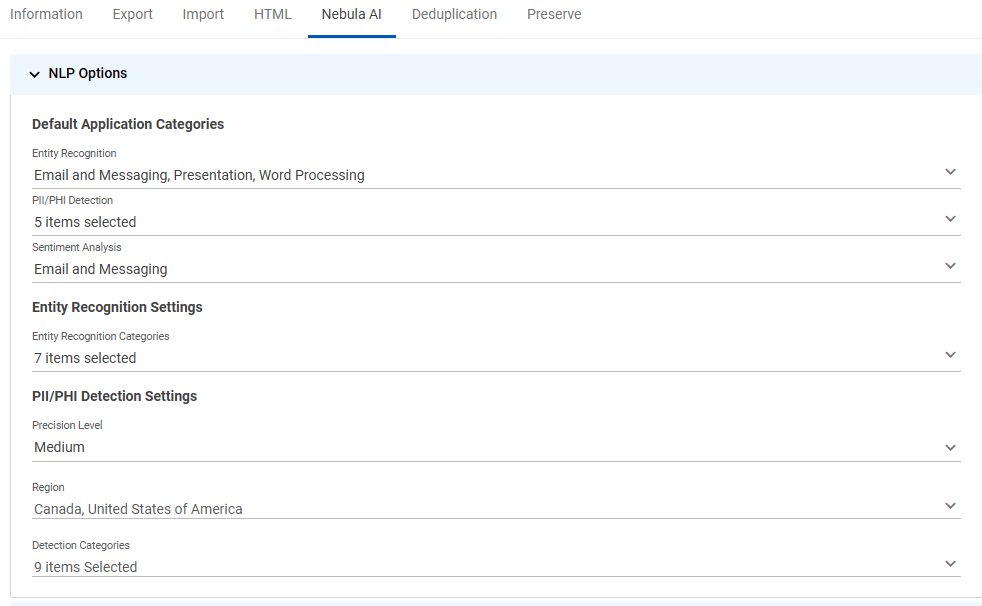Click the NLP Options section header
Image resolution: width=982 pixels, height=606 pixels.
click(x=496, y=74)
